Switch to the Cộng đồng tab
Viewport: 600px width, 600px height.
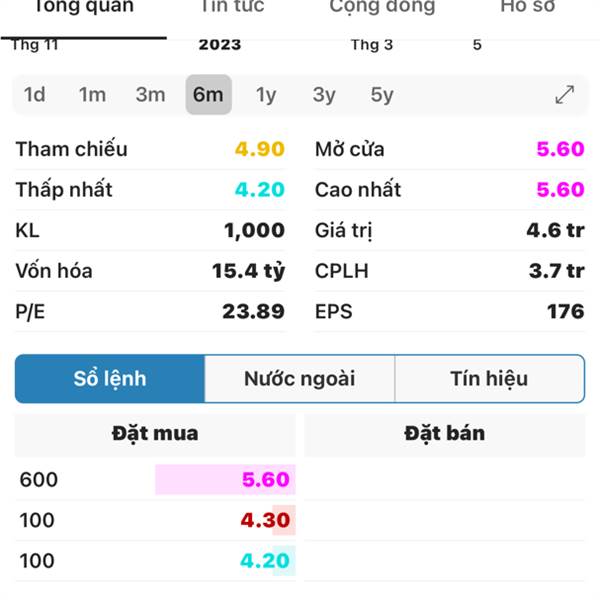382,7
